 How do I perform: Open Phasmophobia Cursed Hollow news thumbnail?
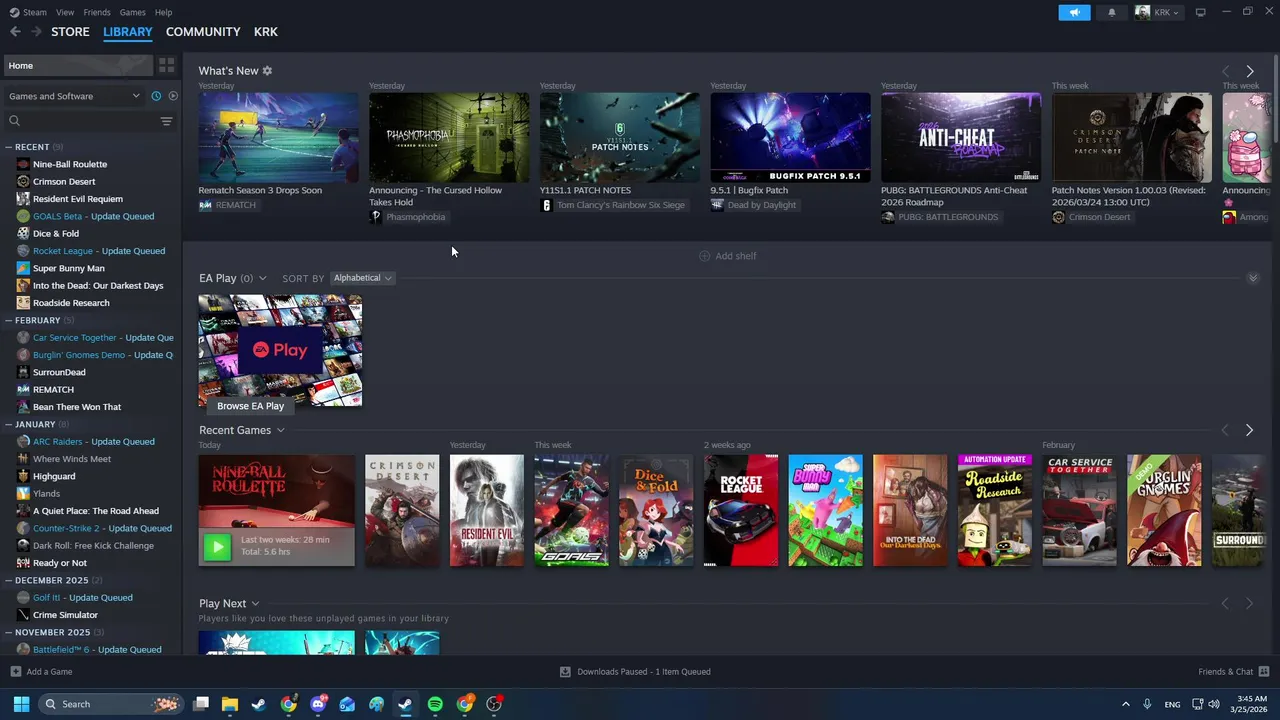tap(449, 138)
